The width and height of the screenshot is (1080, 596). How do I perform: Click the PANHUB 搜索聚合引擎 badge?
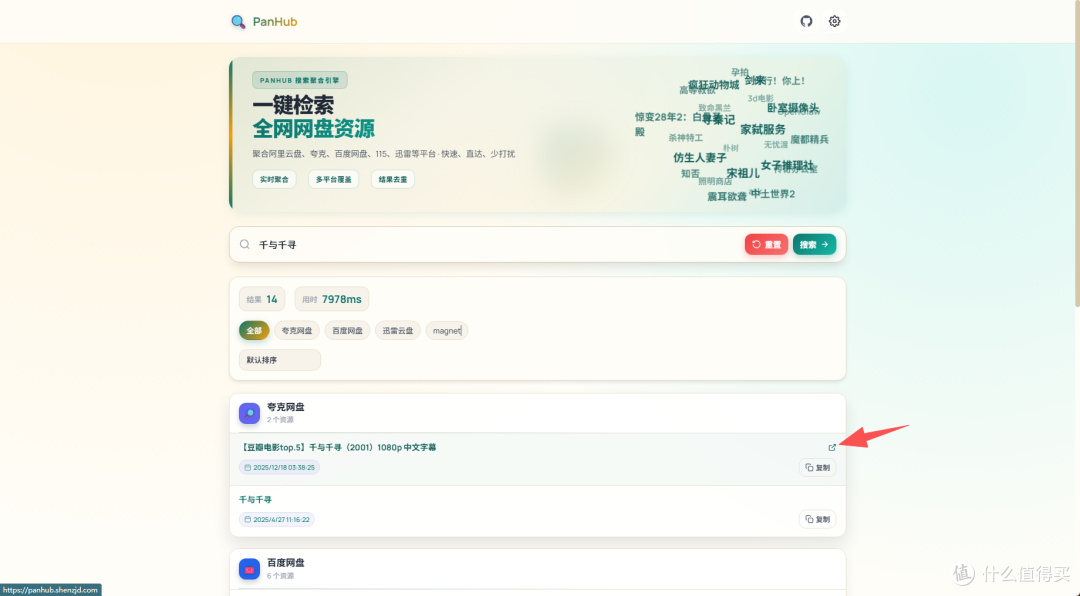pyautogui.click(x=300, y=80)
